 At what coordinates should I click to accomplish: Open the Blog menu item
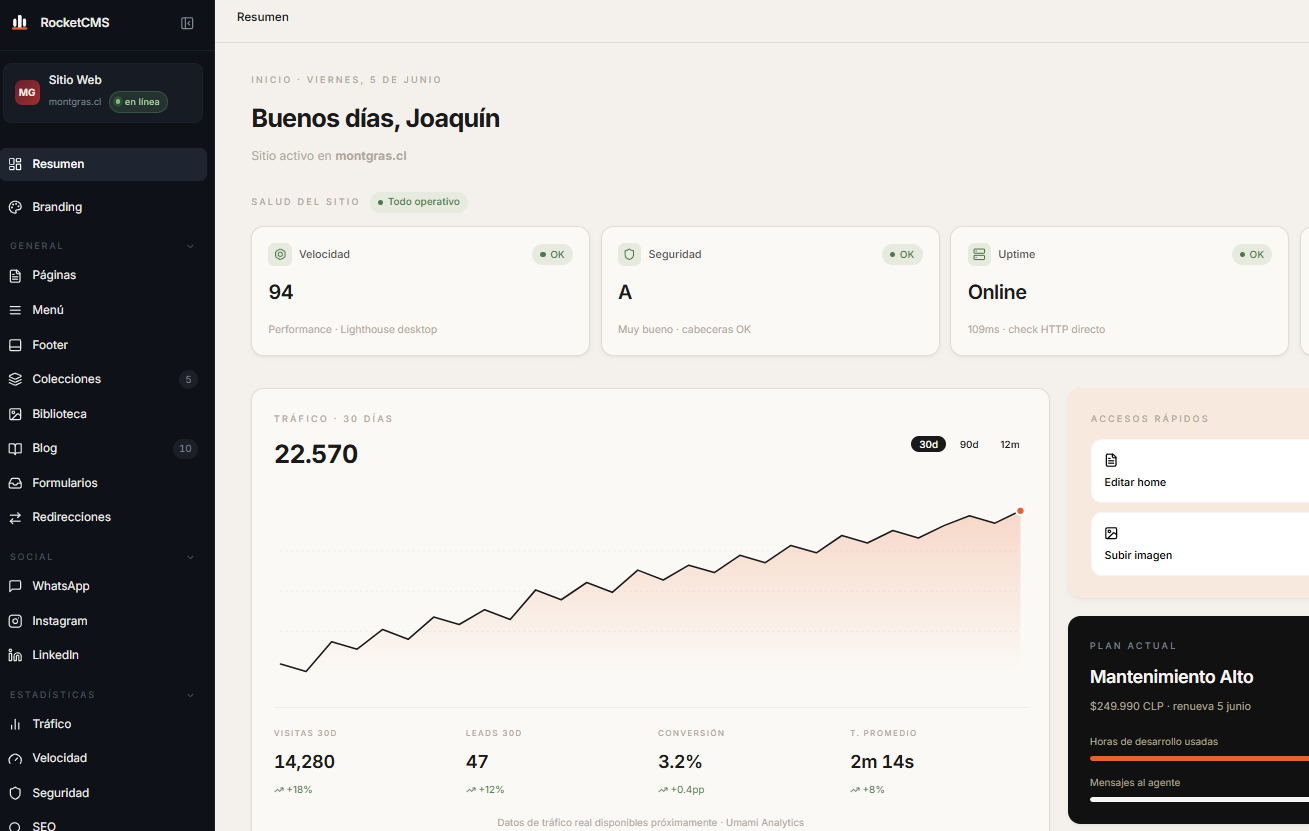pos(103,448)
